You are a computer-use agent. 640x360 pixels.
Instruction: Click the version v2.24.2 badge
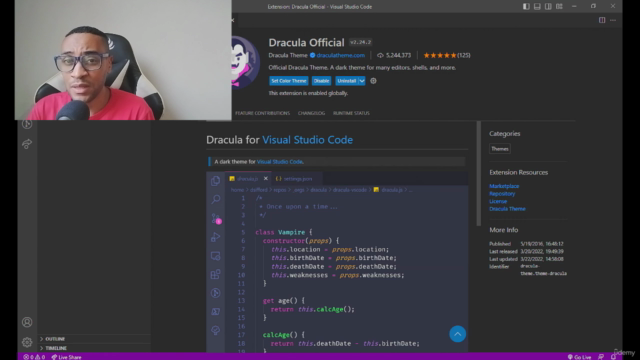coord(360,42)
